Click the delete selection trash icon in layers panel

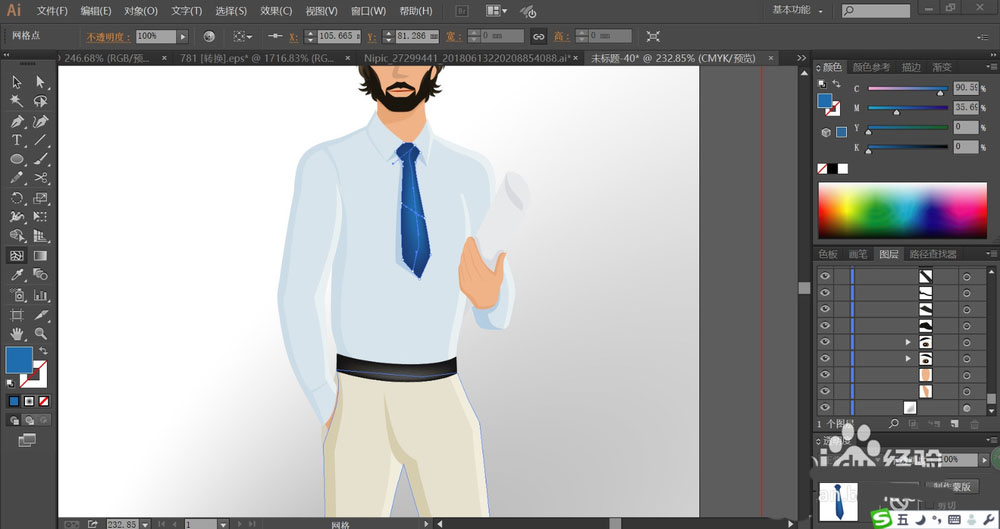tap(974, 424)
